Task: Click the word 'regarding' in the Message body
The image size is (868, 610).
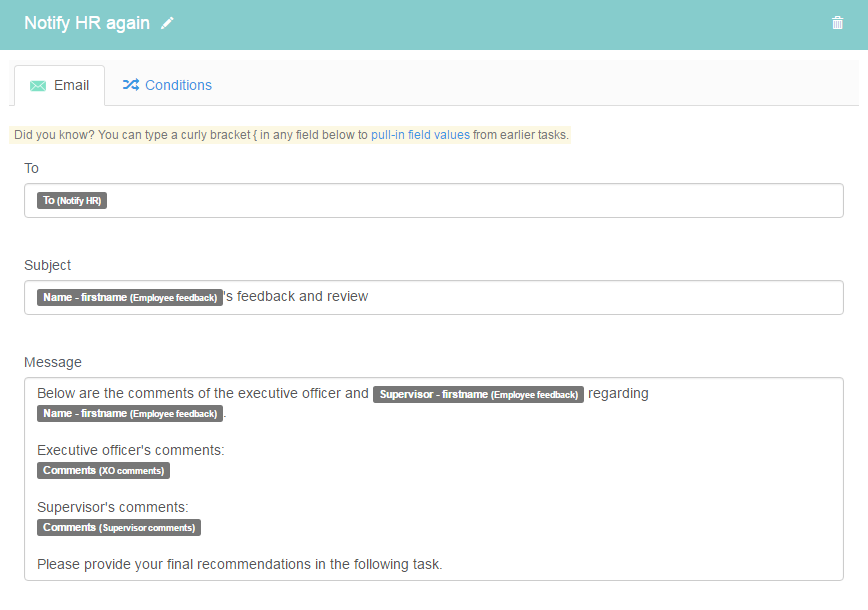Action: 618,394
